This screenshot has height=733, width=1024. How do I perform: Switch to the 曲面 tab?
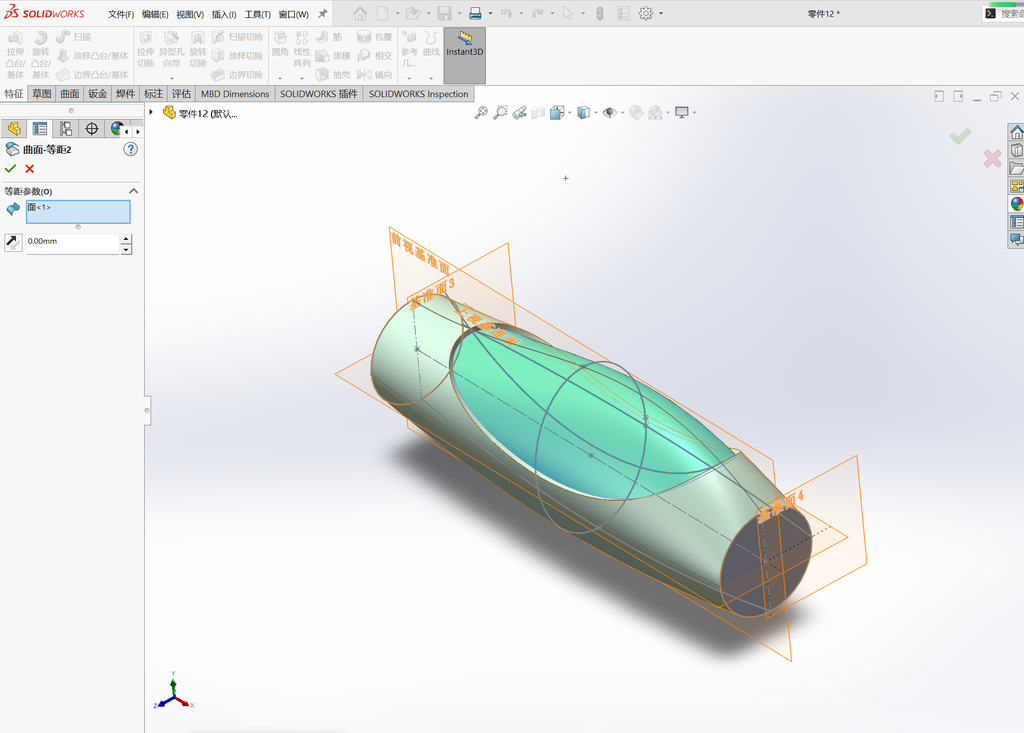[x=70, y=93]
